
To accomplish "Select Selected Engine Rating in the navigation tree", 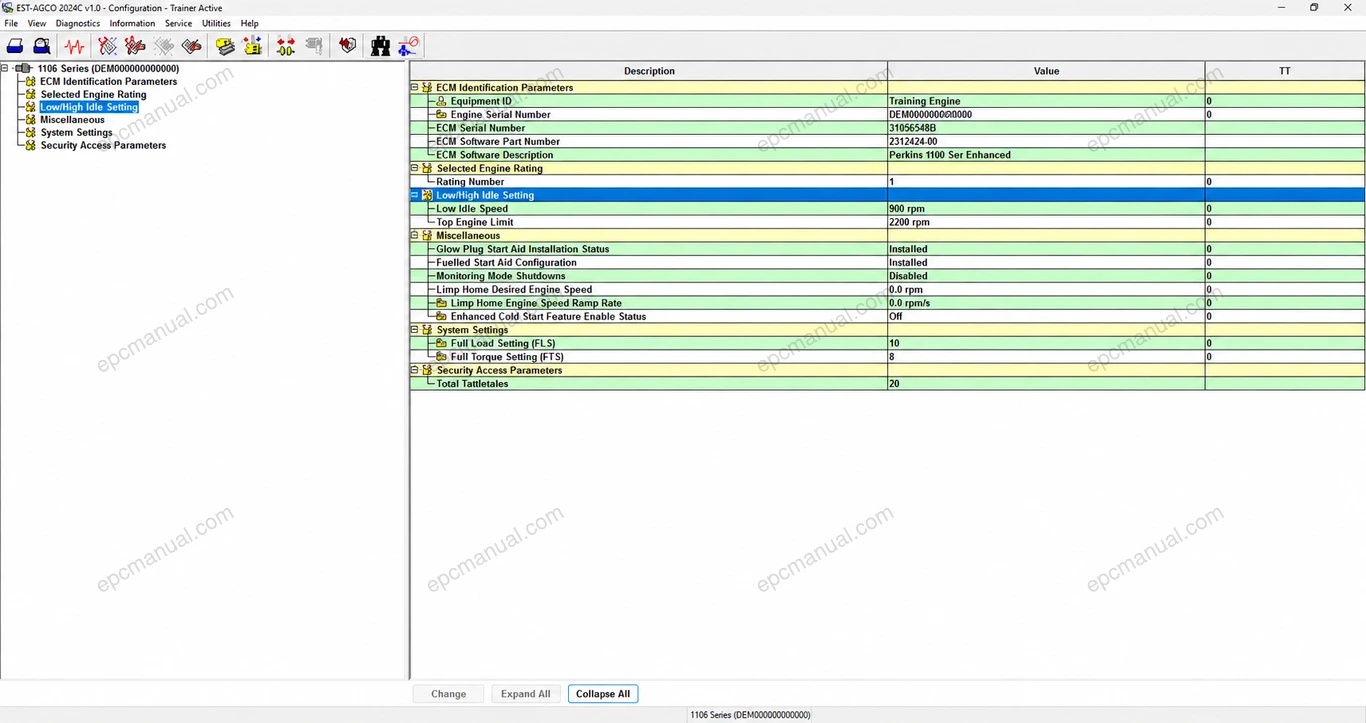I will (x=93, y=95).
